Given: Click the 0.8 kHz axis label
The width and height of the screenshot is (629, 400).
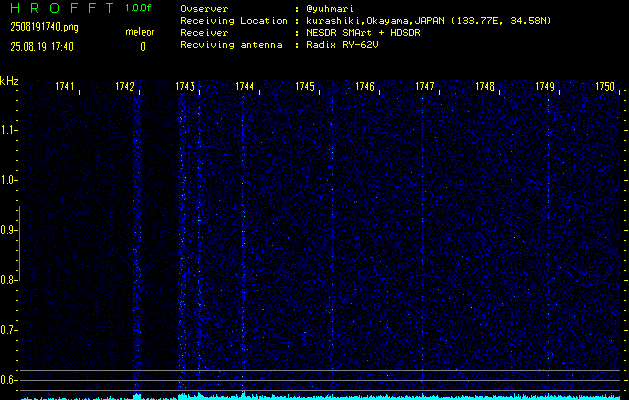Looking at the screenshot, I should coord(8,280).
